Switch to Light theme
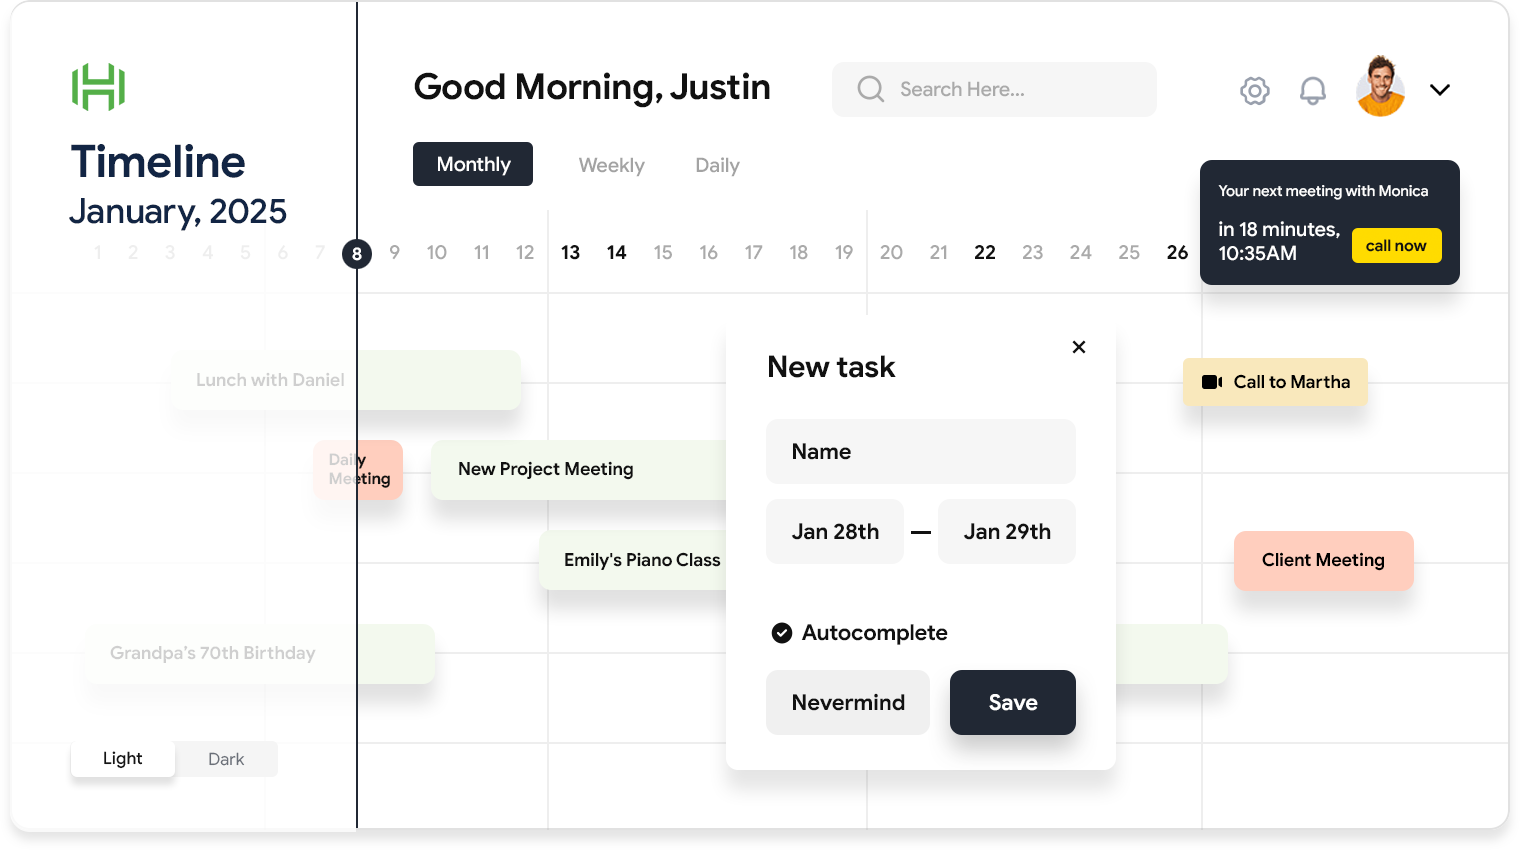1520x850 pixels. click(123, 759)
